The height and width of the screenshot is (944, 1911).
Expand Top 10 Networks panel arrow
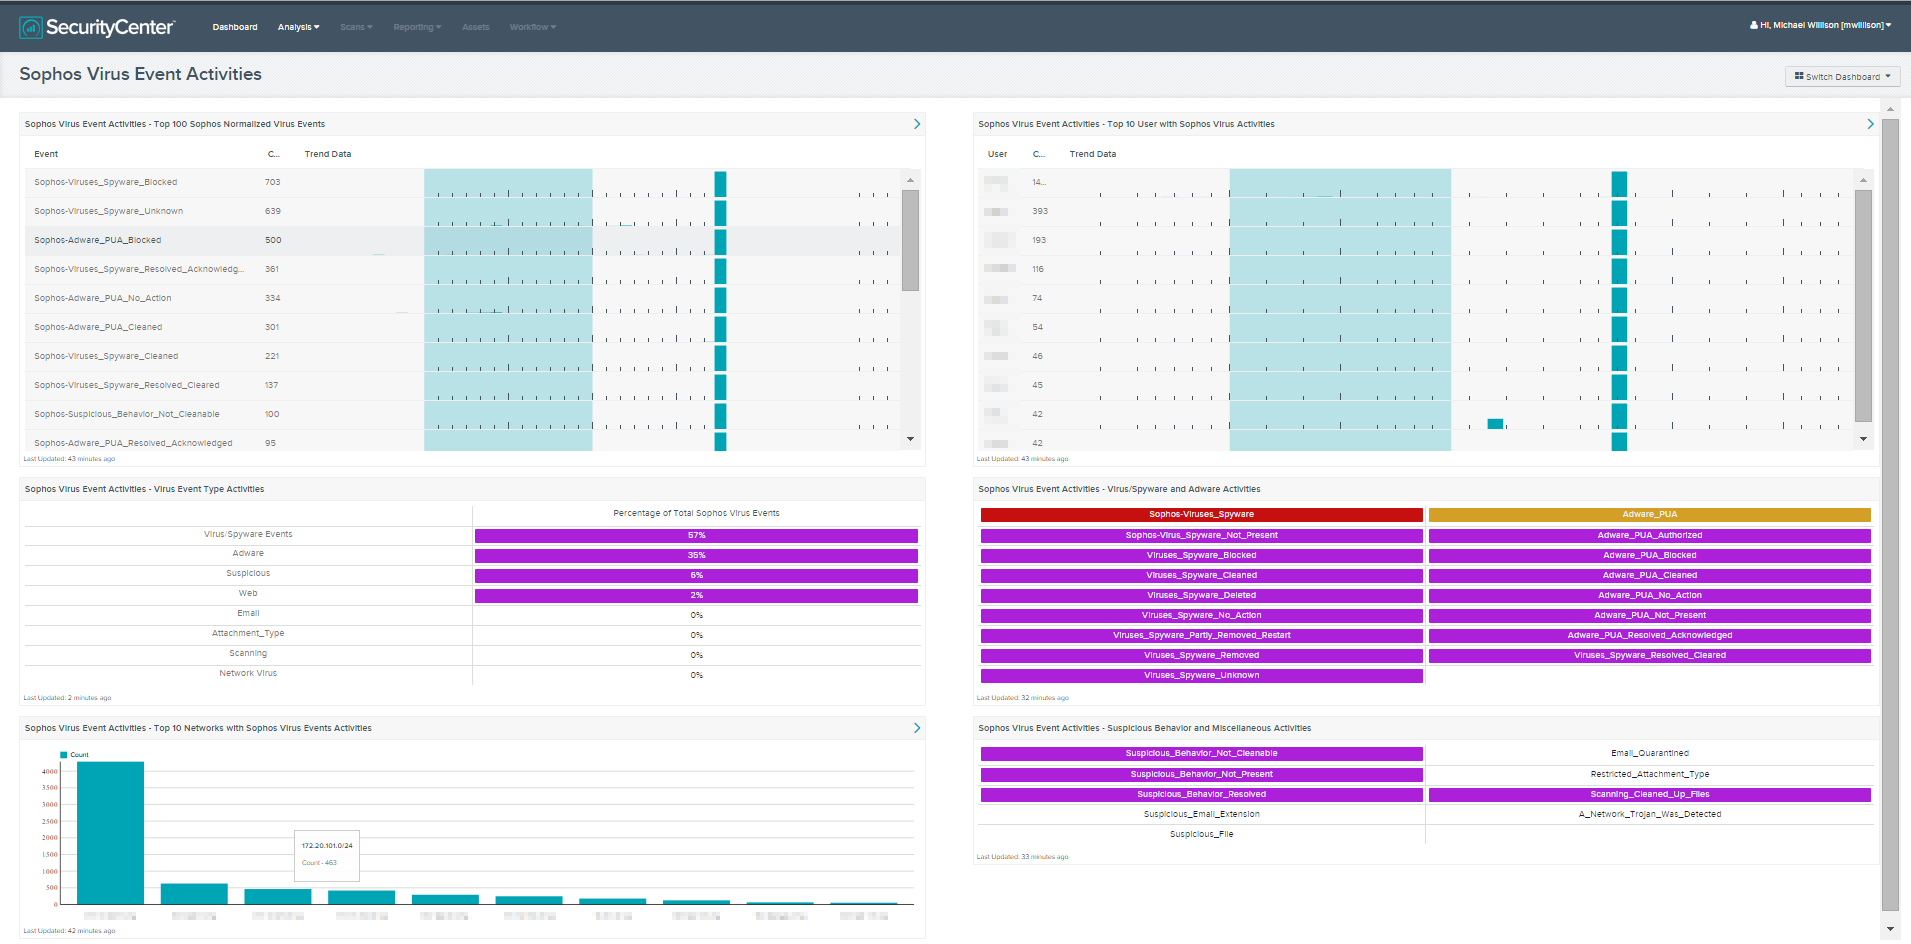917,728
